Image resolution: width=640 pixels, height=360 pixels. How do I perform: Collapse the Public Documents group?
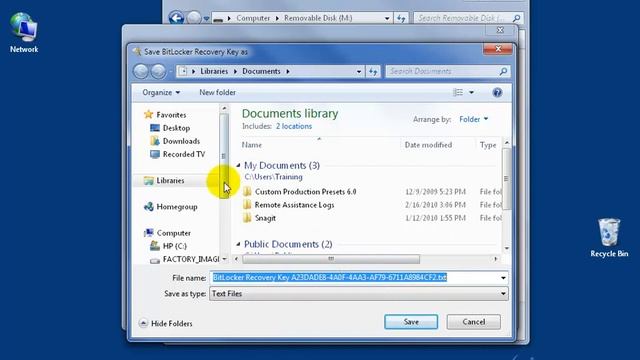[x=238, y=244]
